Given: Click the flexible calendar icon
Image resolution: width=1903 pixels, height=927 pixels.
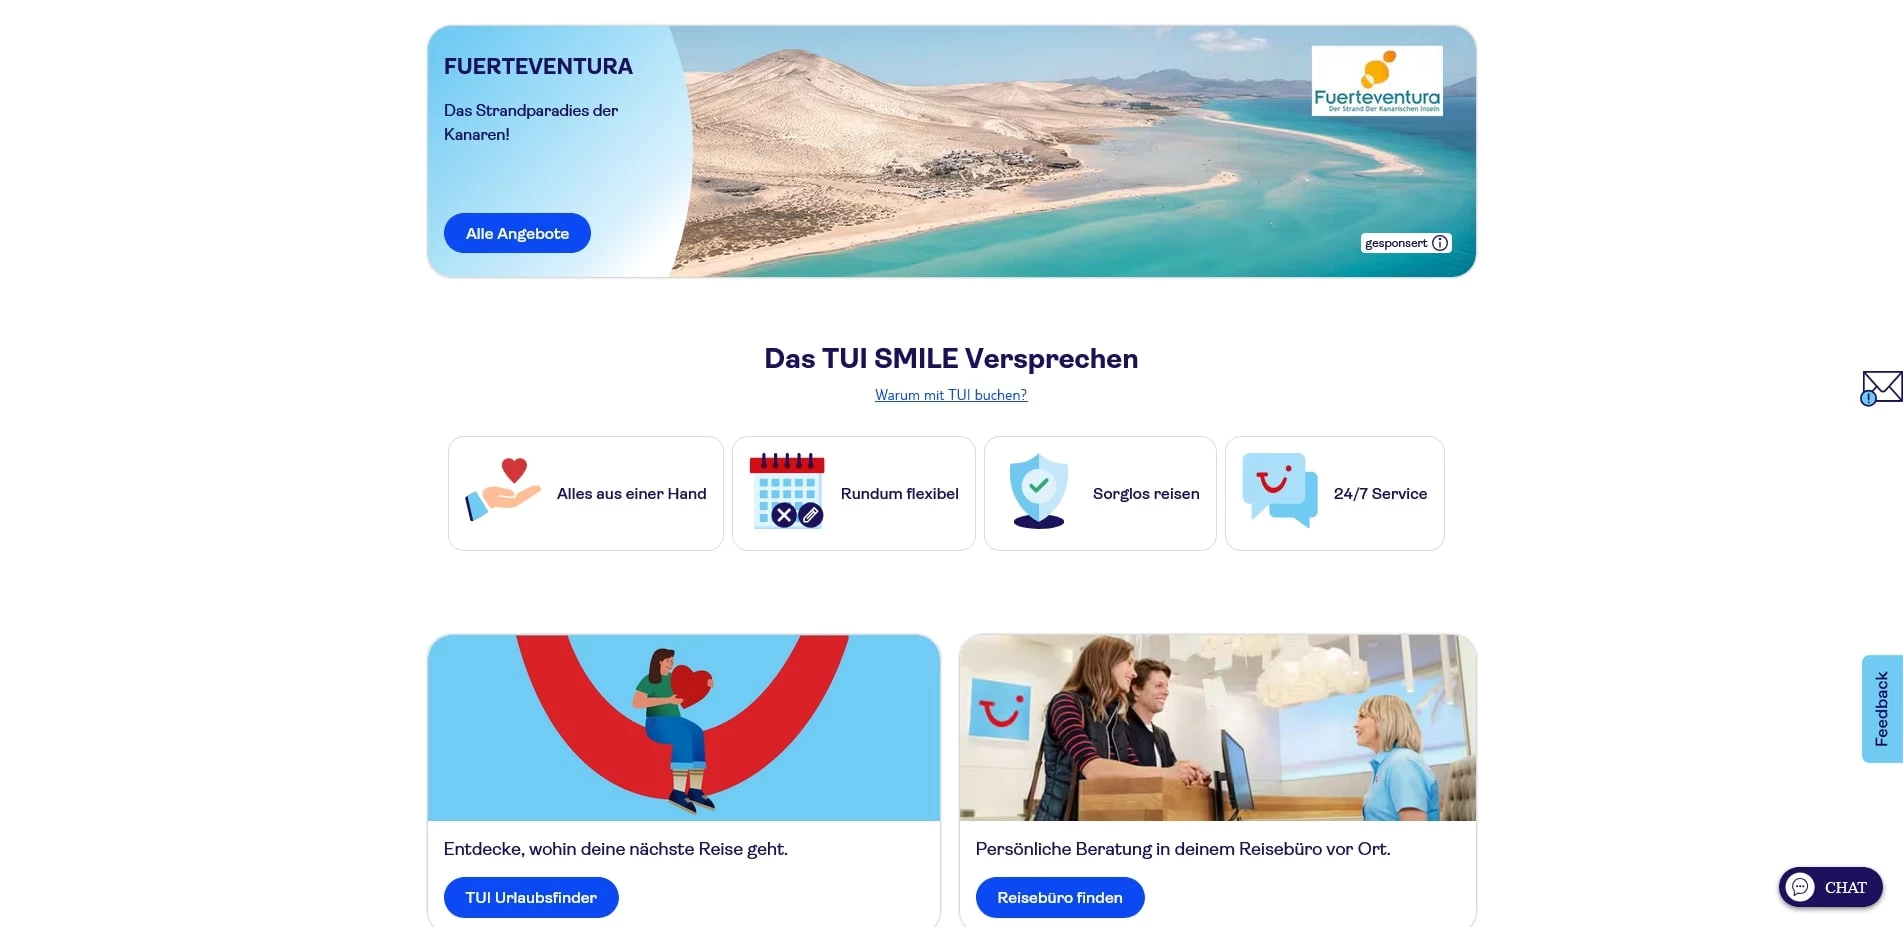Looking at the screenshot, I should [x=787, y=491].
